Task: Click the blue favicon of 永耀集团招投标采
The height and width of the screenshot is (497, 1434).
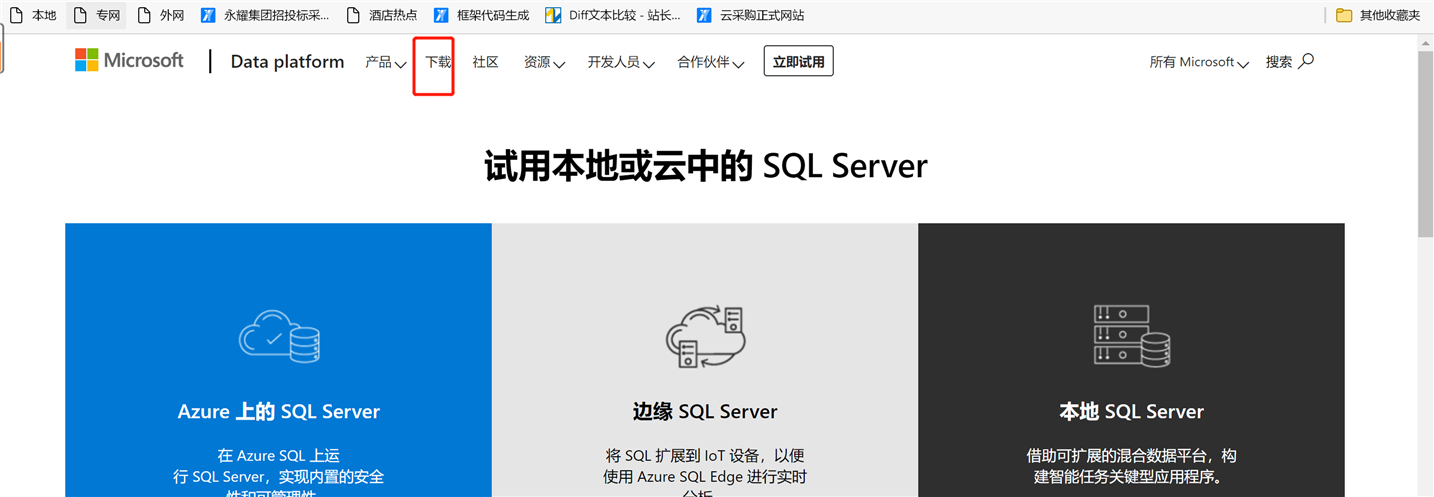Action: 208,15
